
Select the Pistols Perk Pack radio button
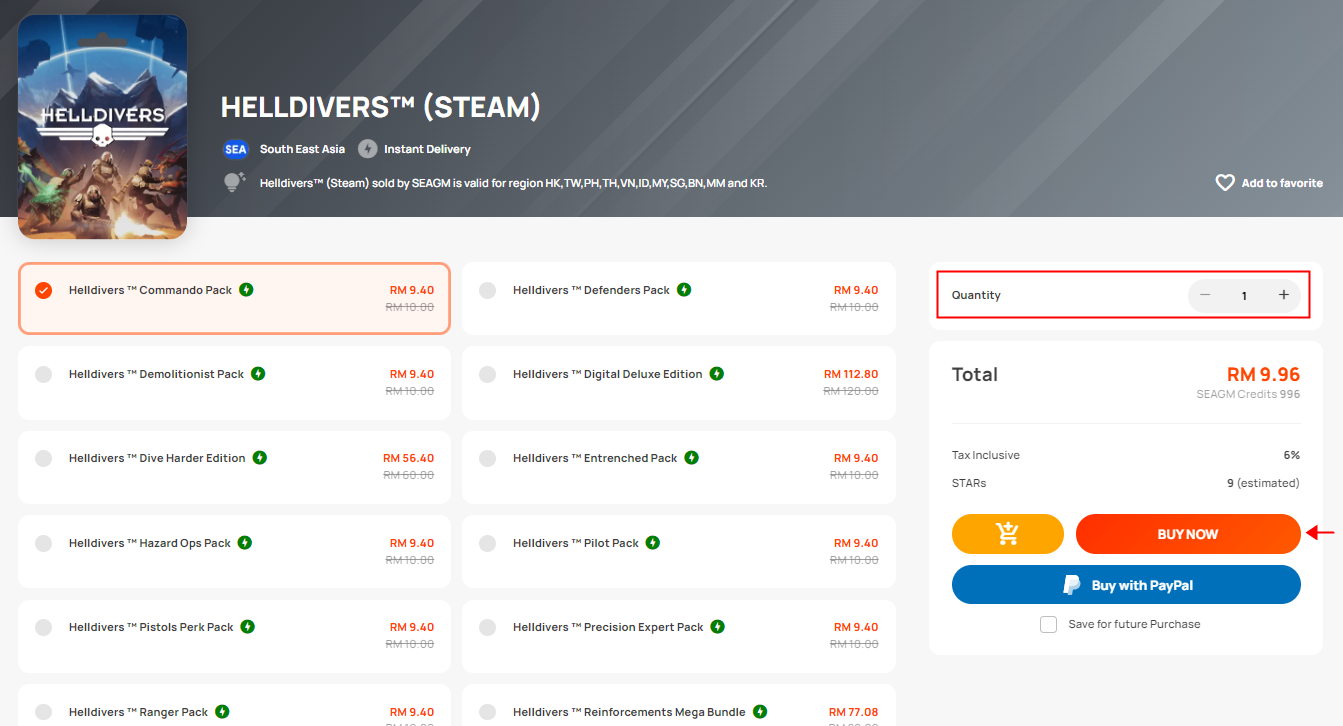coord(43,627)
